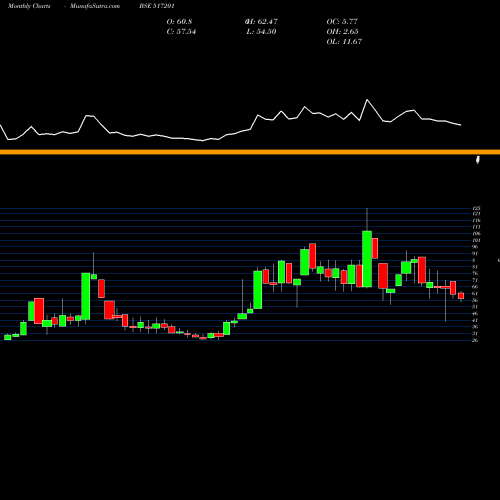Click the 51 price axis label

(475, 307)
